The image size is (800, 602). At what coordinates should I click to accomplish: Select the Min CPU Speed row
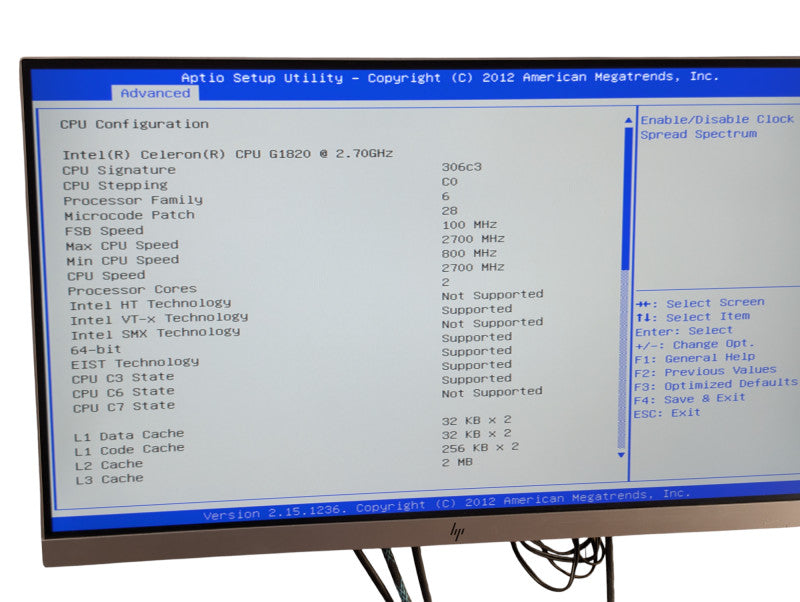tap(282, 257)
